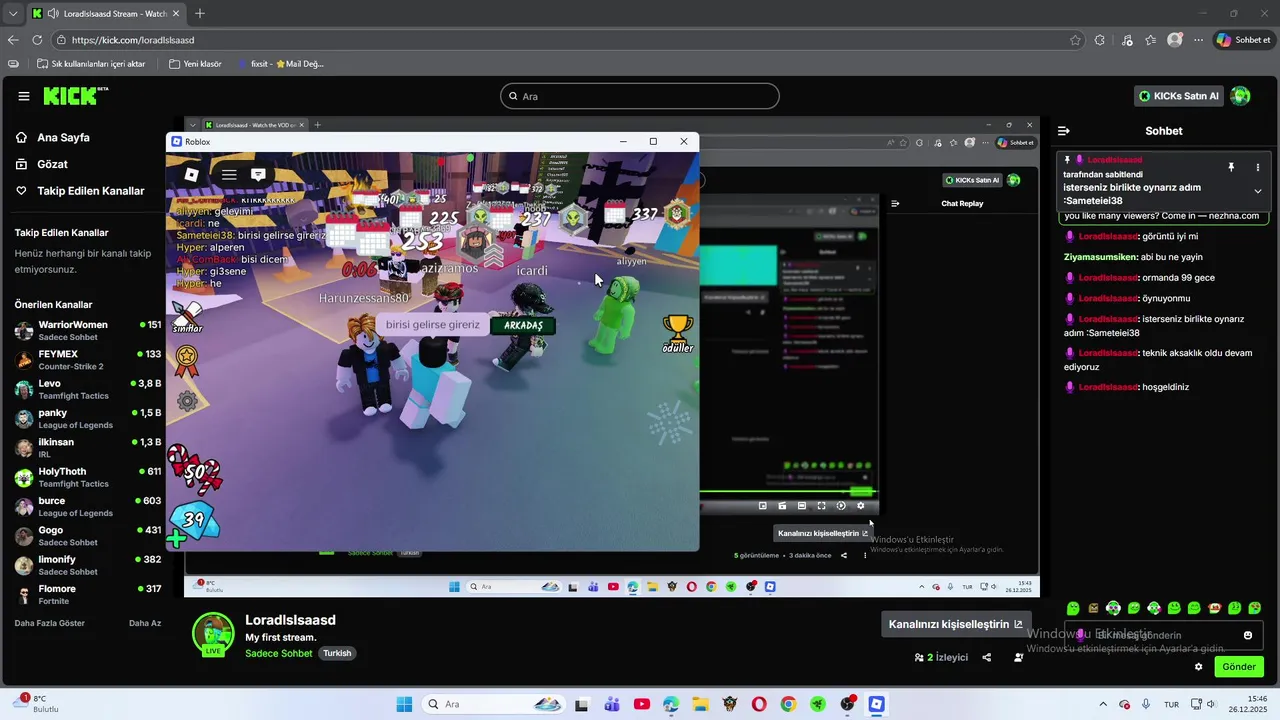Viewport: 1280px width, 720px height.
Task: Open HolyThoth recommended channel
Action: tap(88, 477)
